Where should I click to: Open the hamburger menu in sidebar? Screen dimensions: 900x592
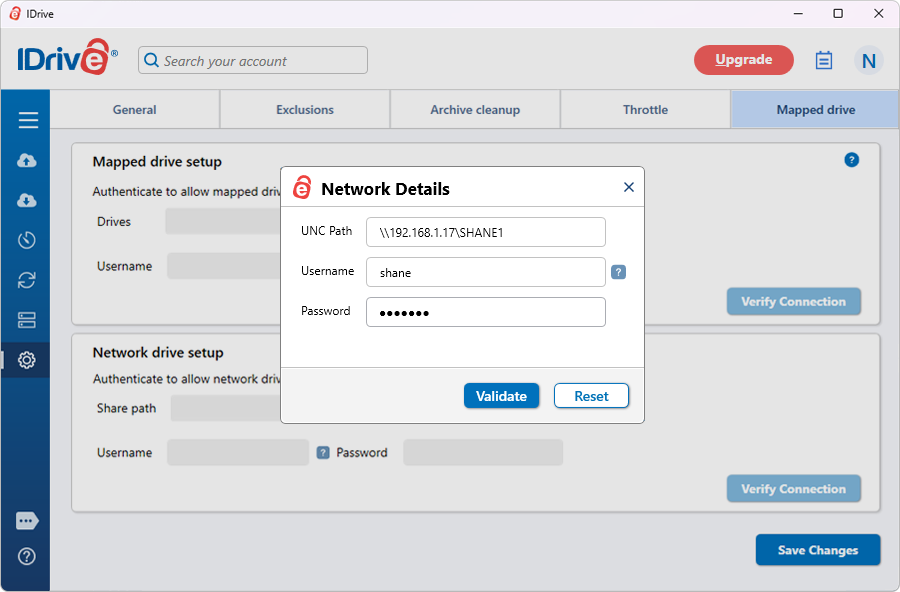[28, 120]
